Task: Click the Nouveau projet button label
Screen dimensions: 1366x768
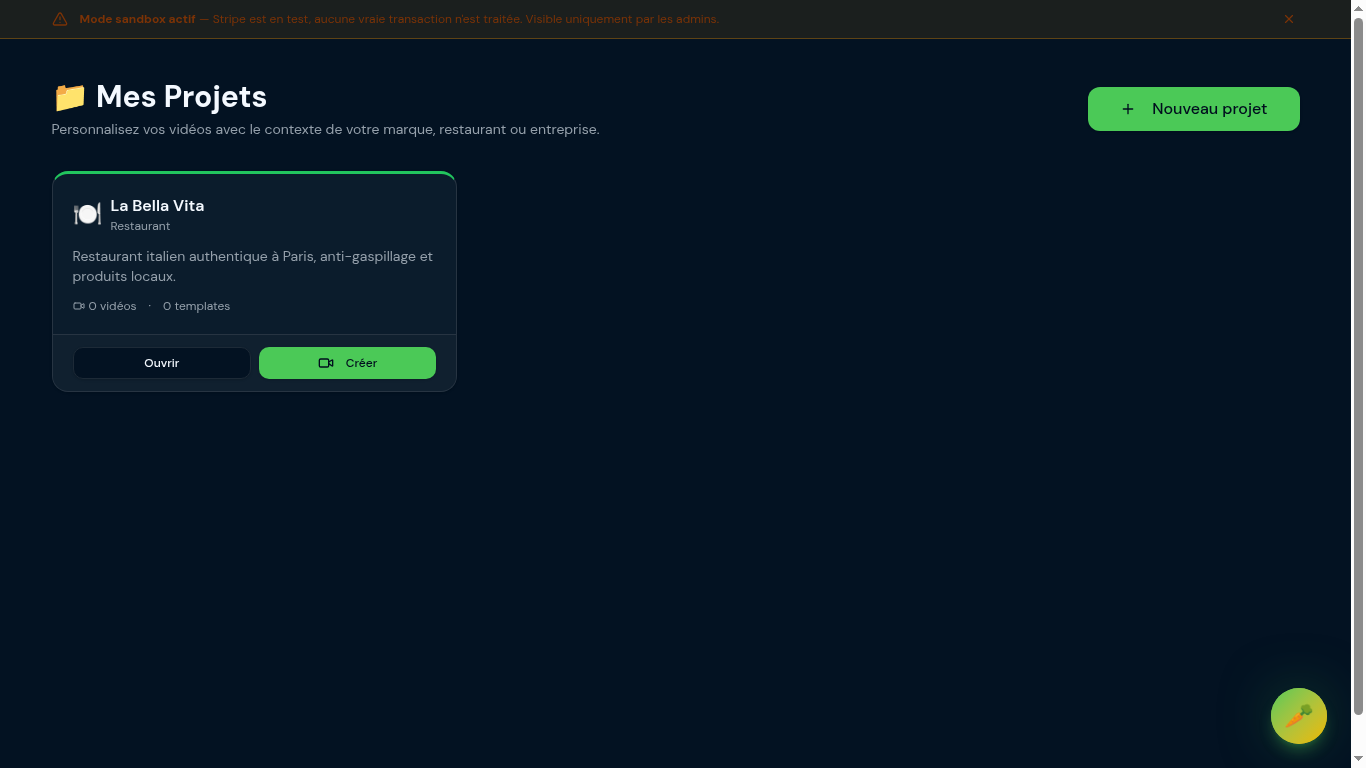Action: 1209,109
